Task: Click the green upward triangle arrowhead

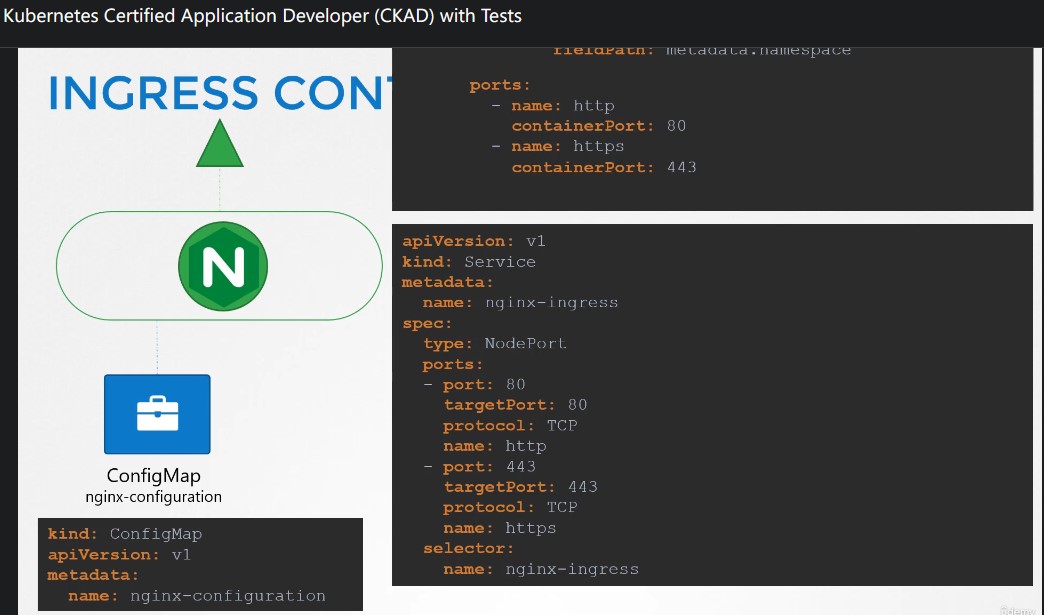Action: [x=220, y=143]
